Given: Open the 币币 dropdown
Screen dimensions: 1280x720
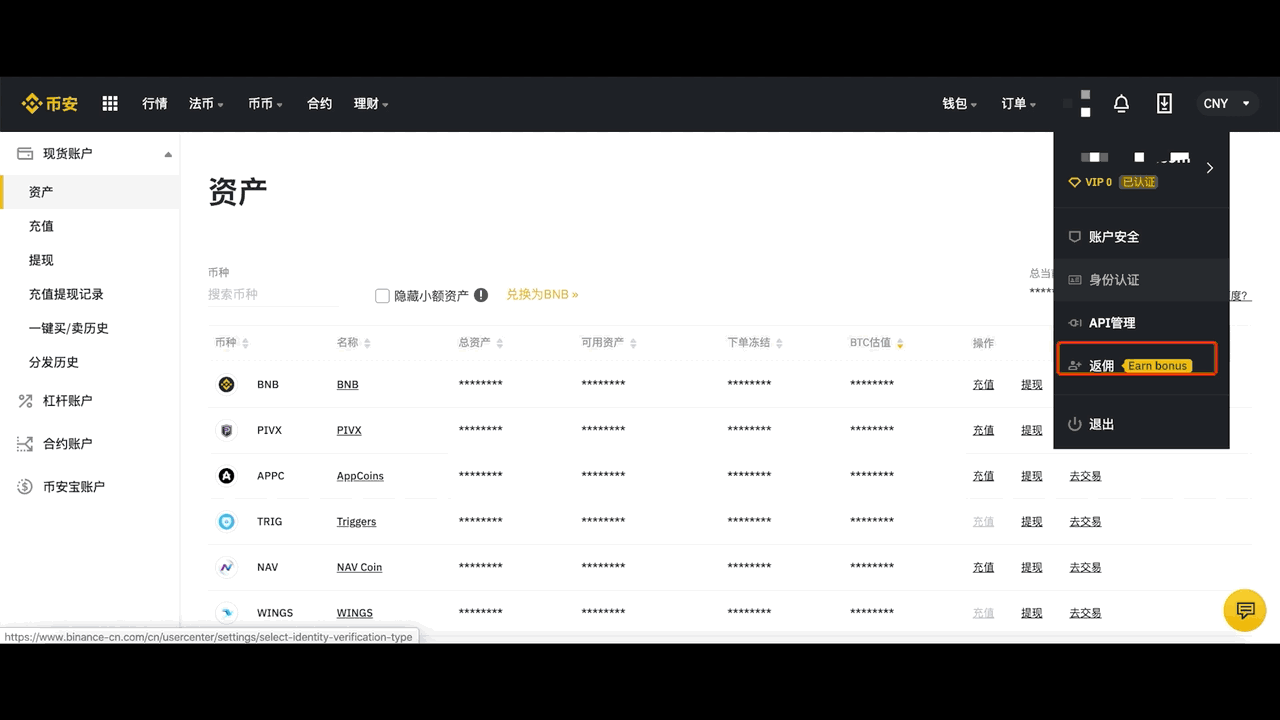Looking at the screenshot, I should coord(265,104).
